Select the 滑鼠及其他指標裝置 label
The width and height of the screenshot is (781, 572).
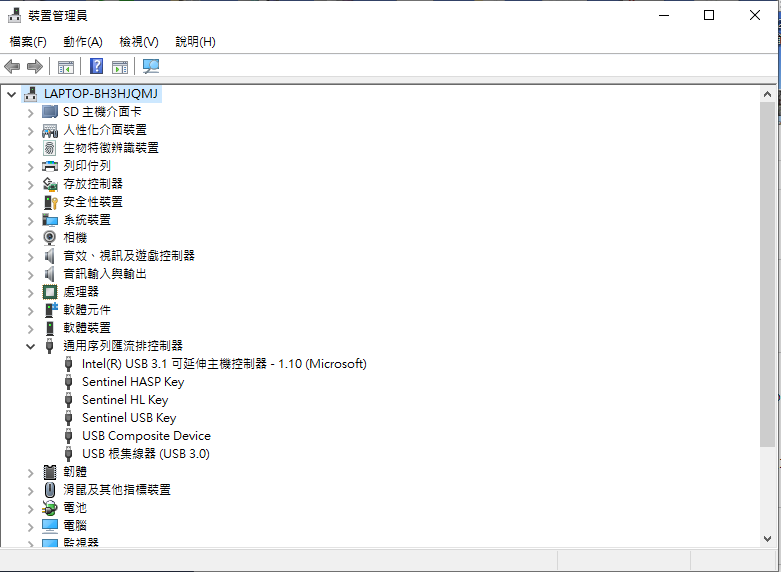point(117,489)
